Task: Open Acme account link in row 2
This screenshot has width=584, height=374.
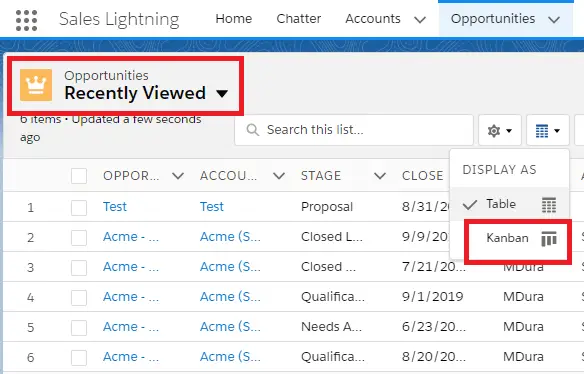Action: [230, 237]
